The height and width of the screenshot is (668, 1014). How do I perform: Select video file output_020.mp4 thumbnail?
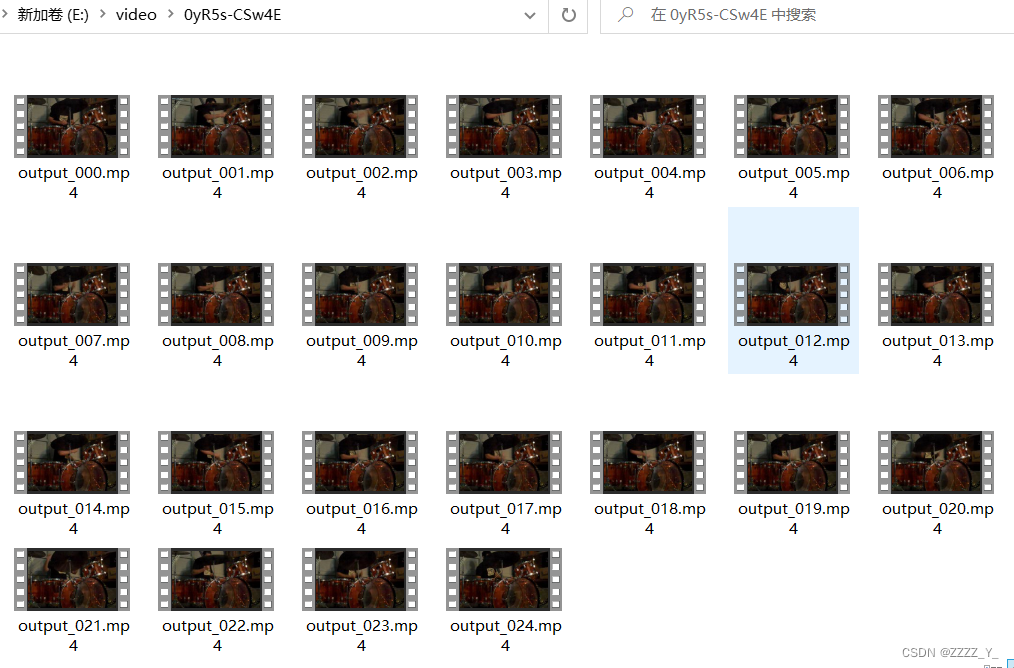pos(936,462)
